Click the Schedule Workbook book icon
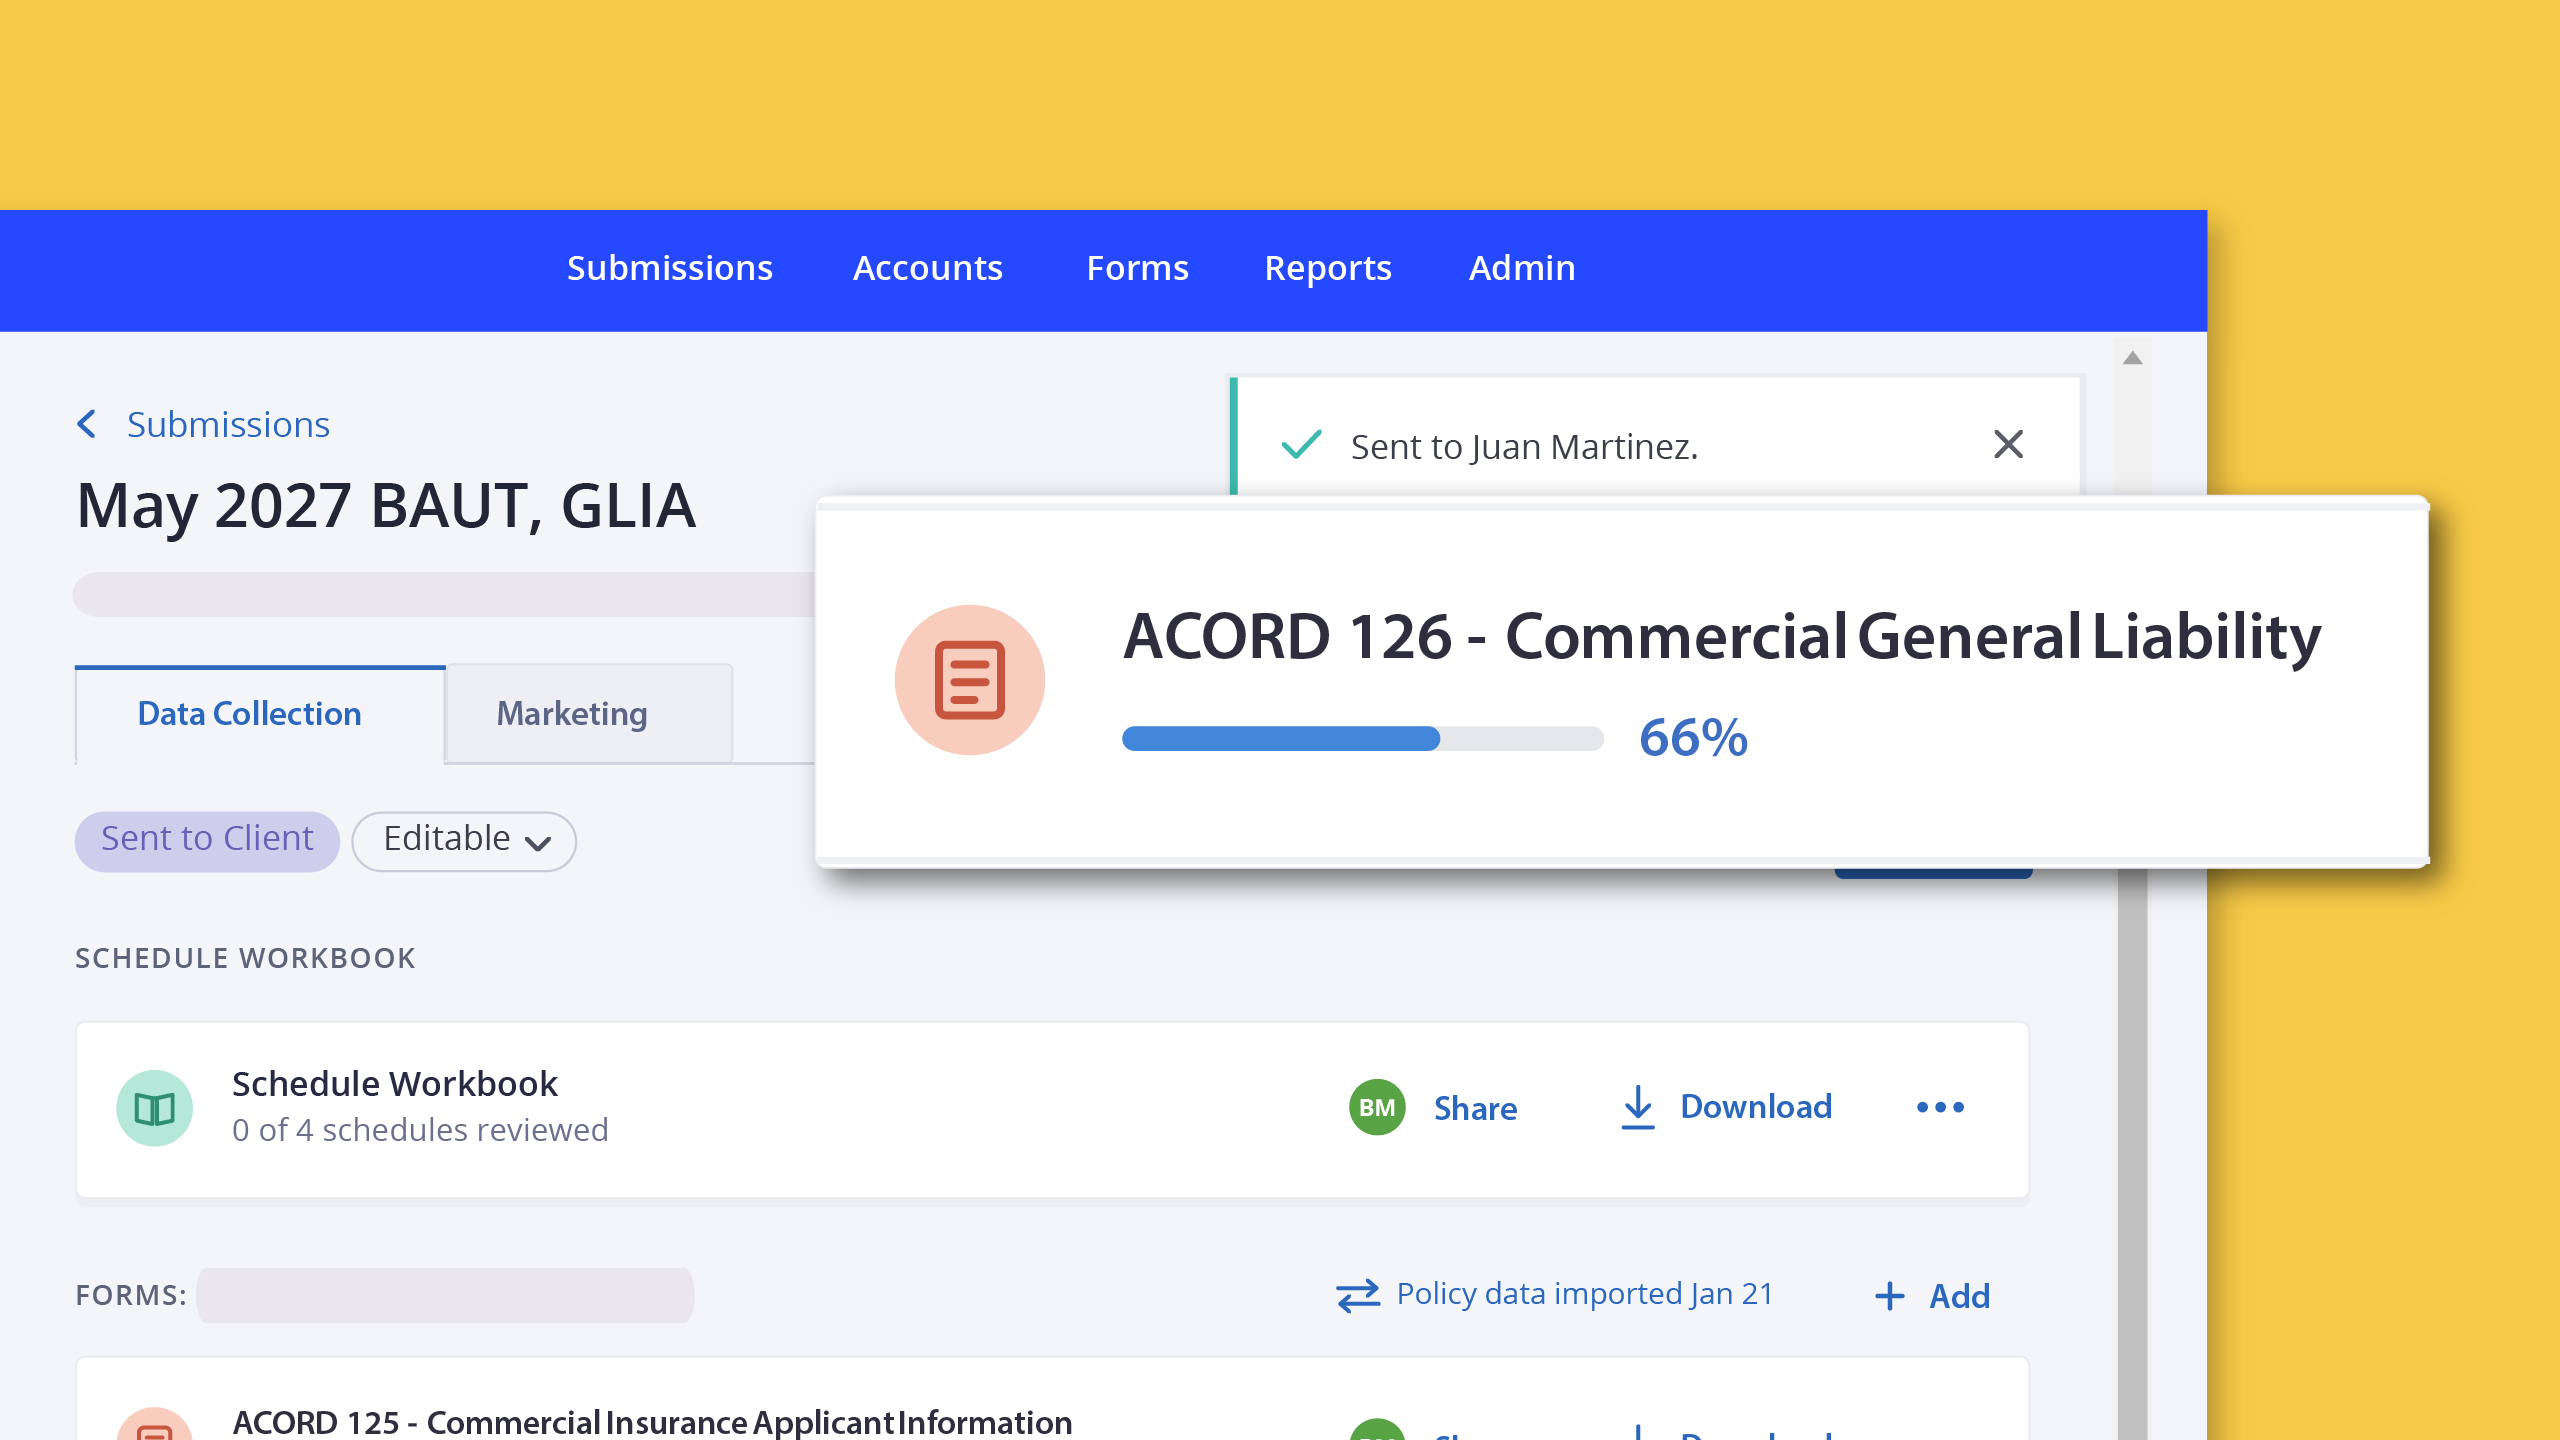The height and width of the screenshot is (1440, 2560). click(155, 1108)
